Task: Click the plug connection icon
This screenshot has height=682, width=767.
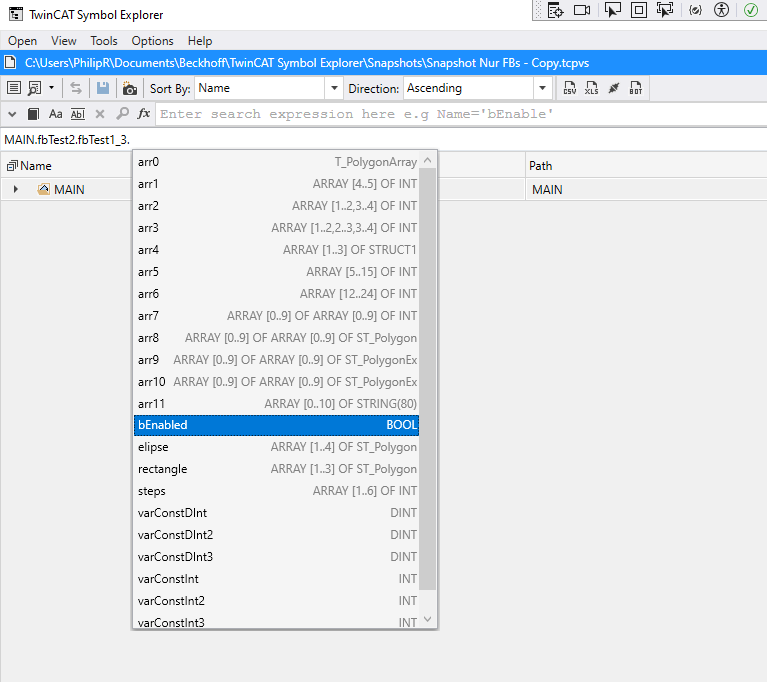Action: coord(614,88)
